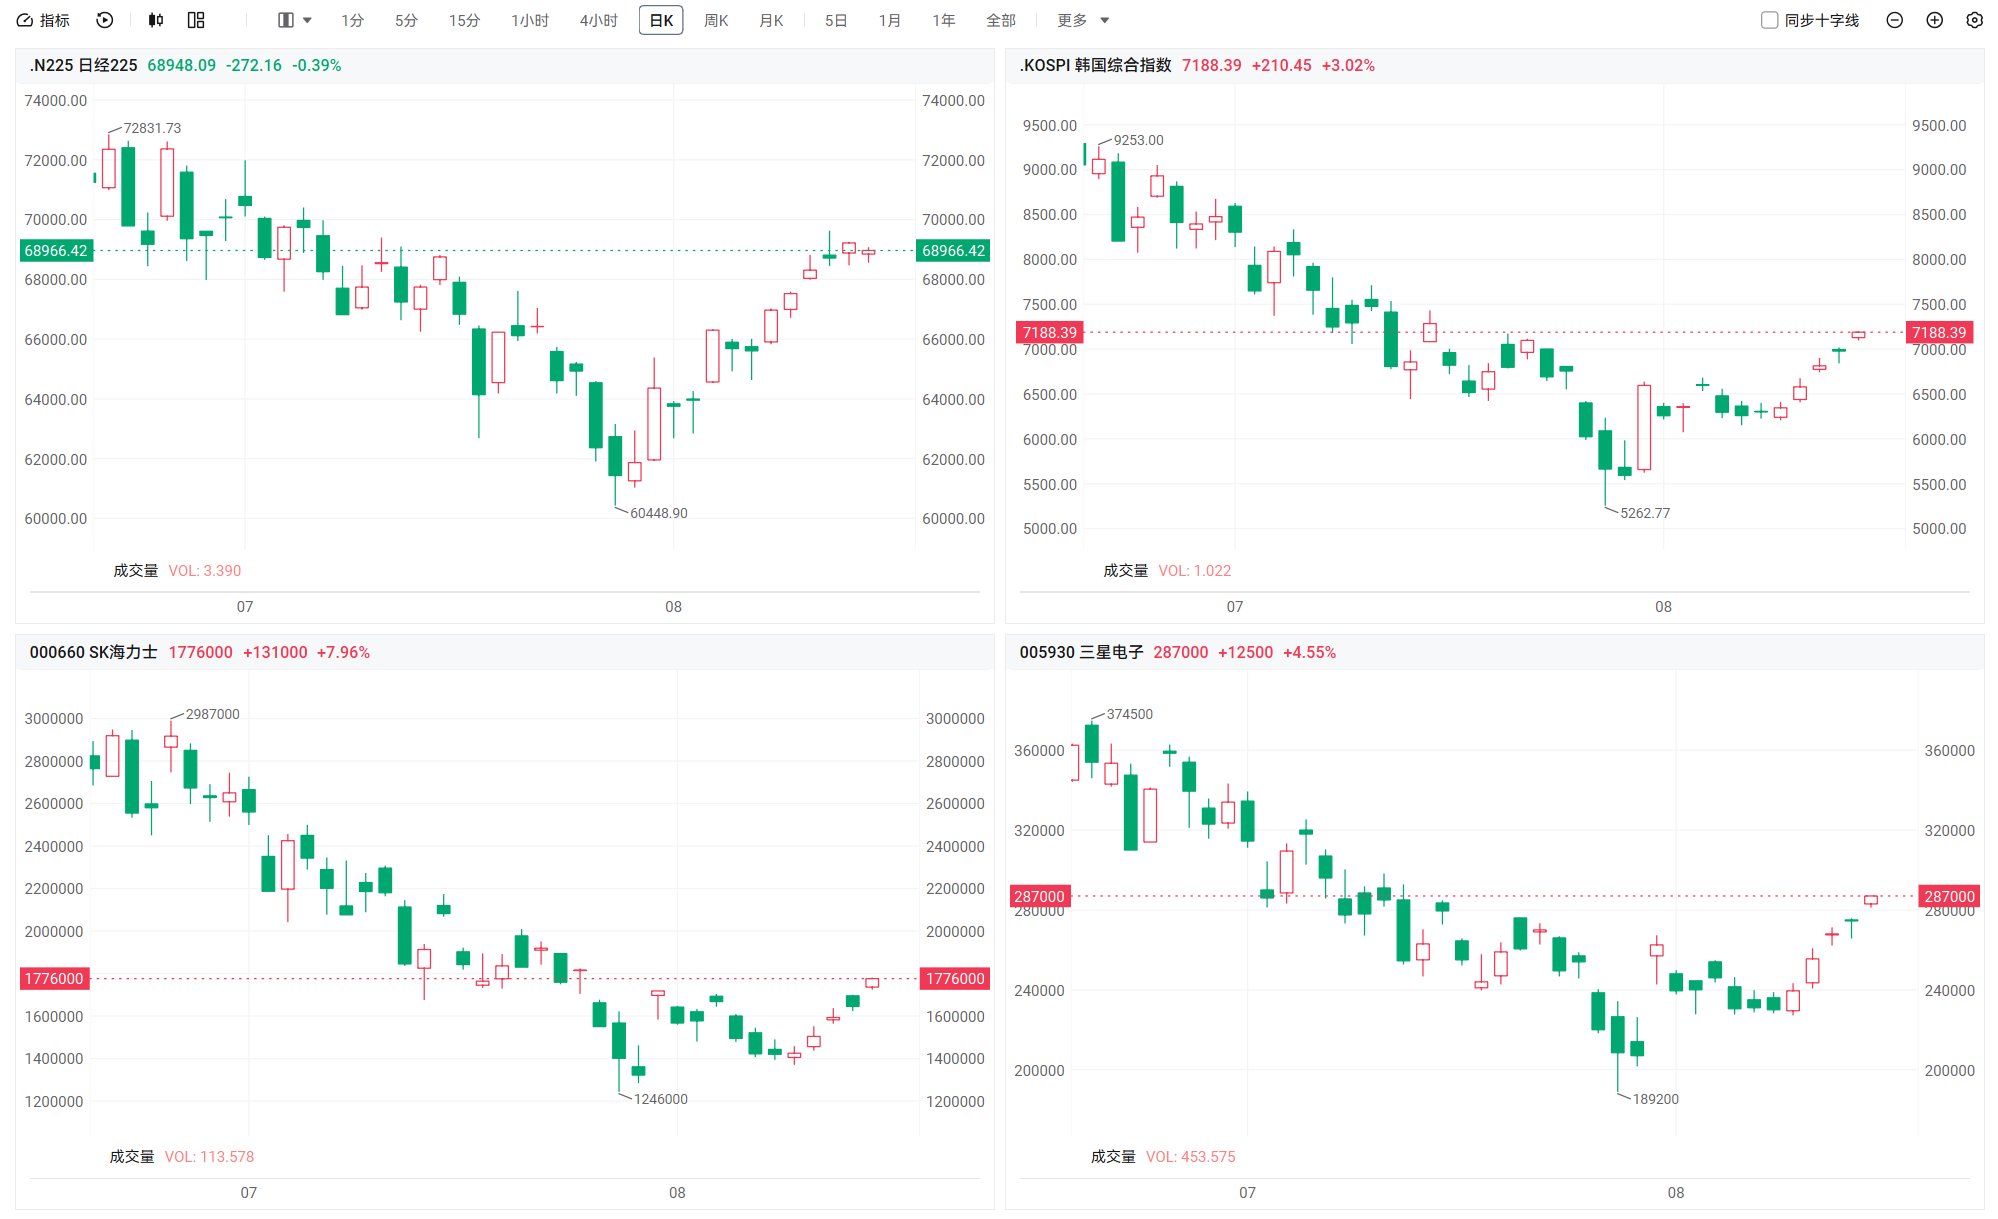This screenshot has height=1219, width=1998.
Task: Select the candlestick chart type icon
Action: click(156, 20)
